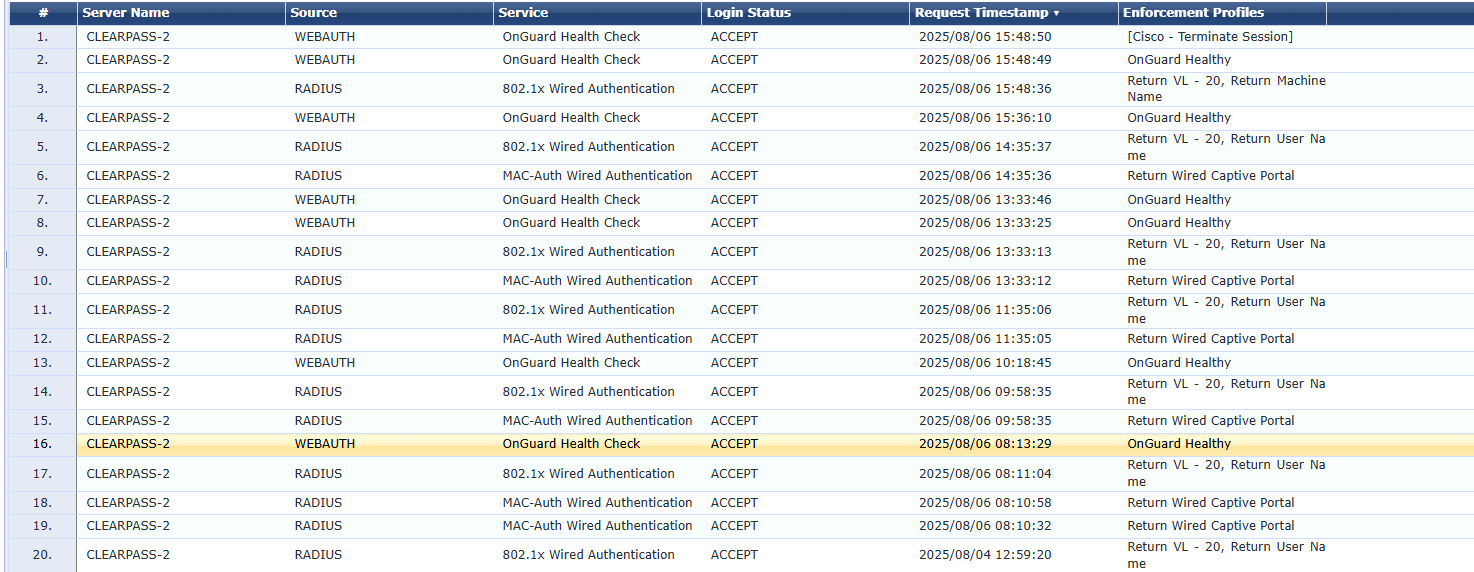
Task: Open request with timestamp 2025/08/06 13:33:46
Action: (985, 200)
